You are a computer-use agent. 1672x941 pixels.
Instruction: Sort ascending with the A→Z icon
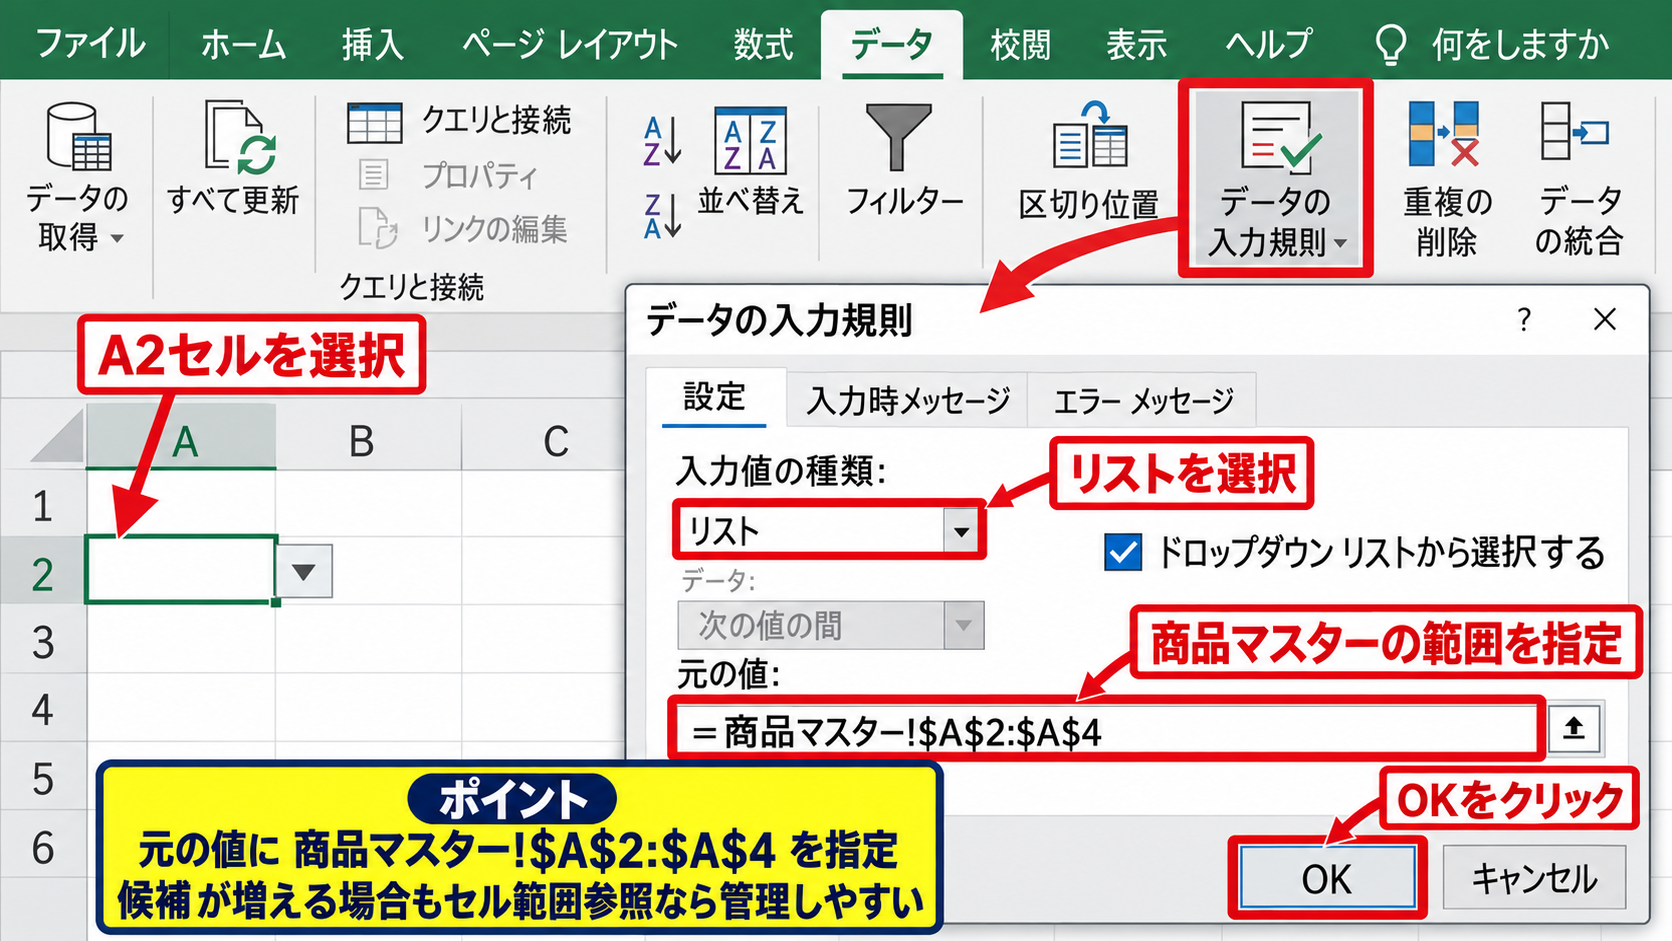pyautogui.click(x=662, y=140)
